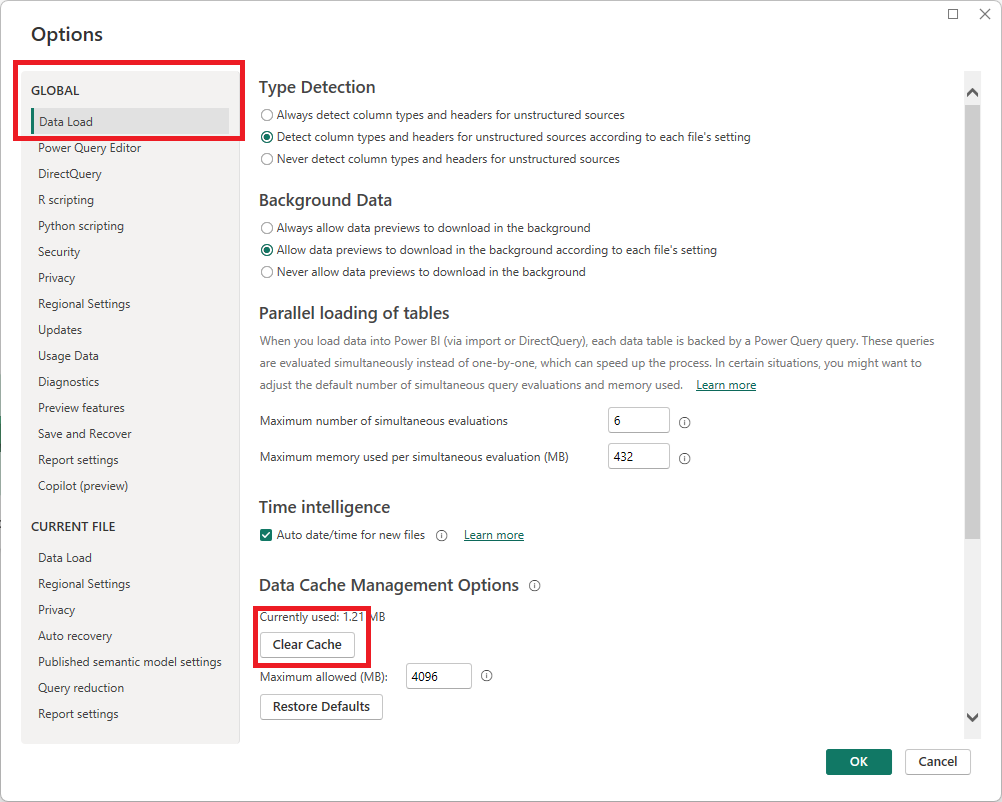The height and width of the screenshot is (802, 1002).
Task: Open Usage Data settings
Action: coord(68,356)
